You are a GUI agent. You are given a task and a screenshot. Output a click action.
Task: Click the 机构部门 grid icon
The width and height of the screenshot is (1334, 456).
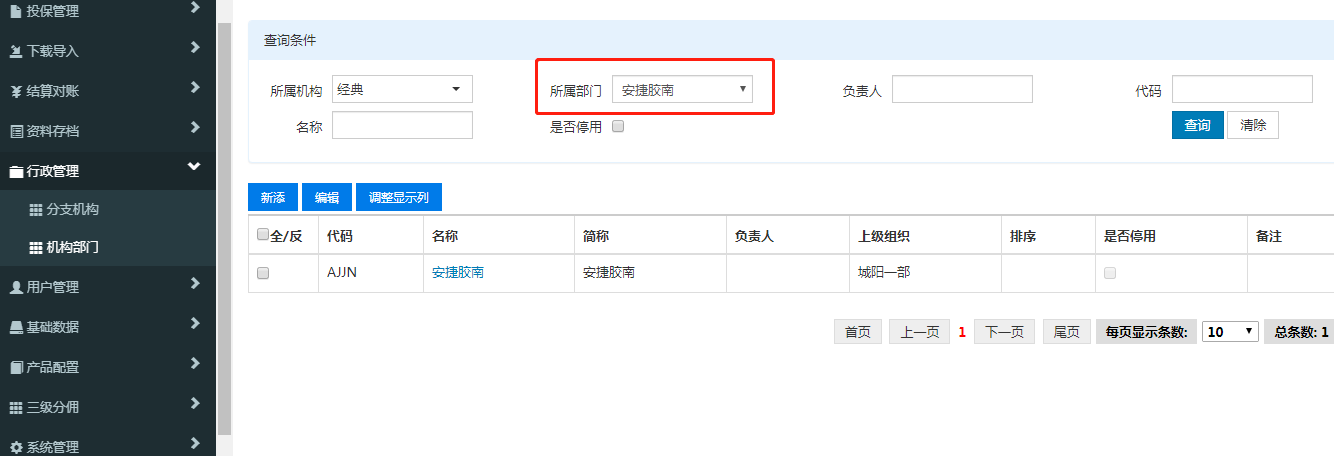coord(36,247)
